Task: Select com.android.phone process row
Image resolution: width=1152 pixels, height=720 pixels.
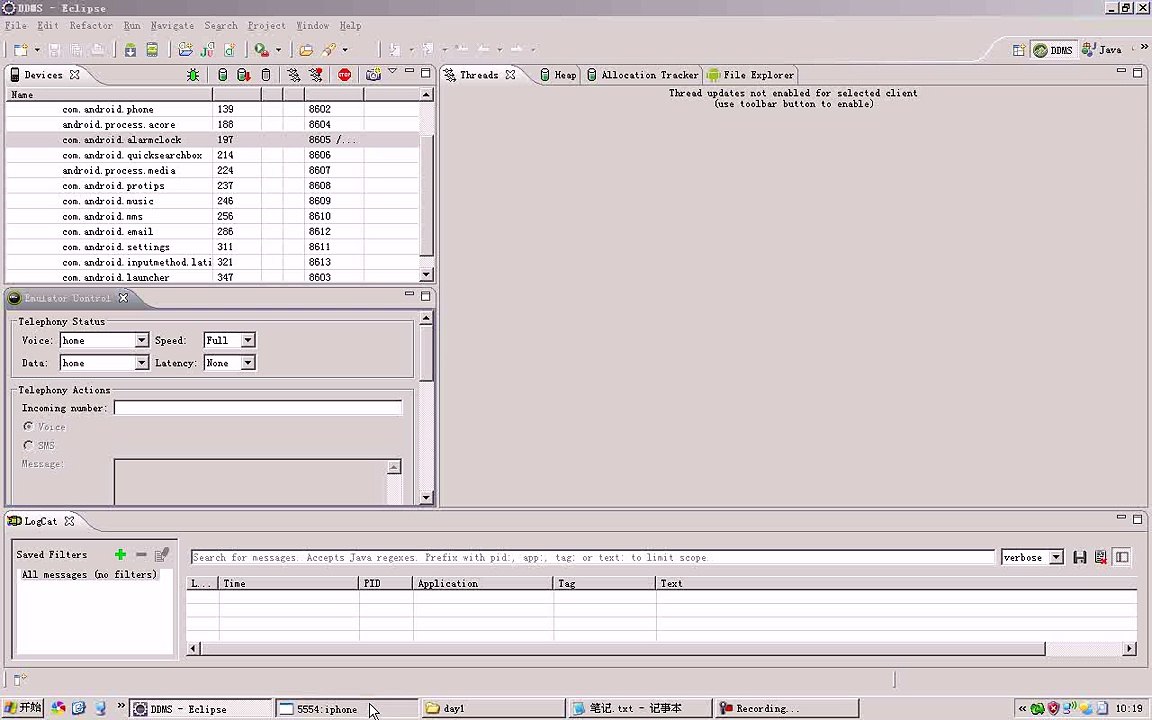Action: 213,109
